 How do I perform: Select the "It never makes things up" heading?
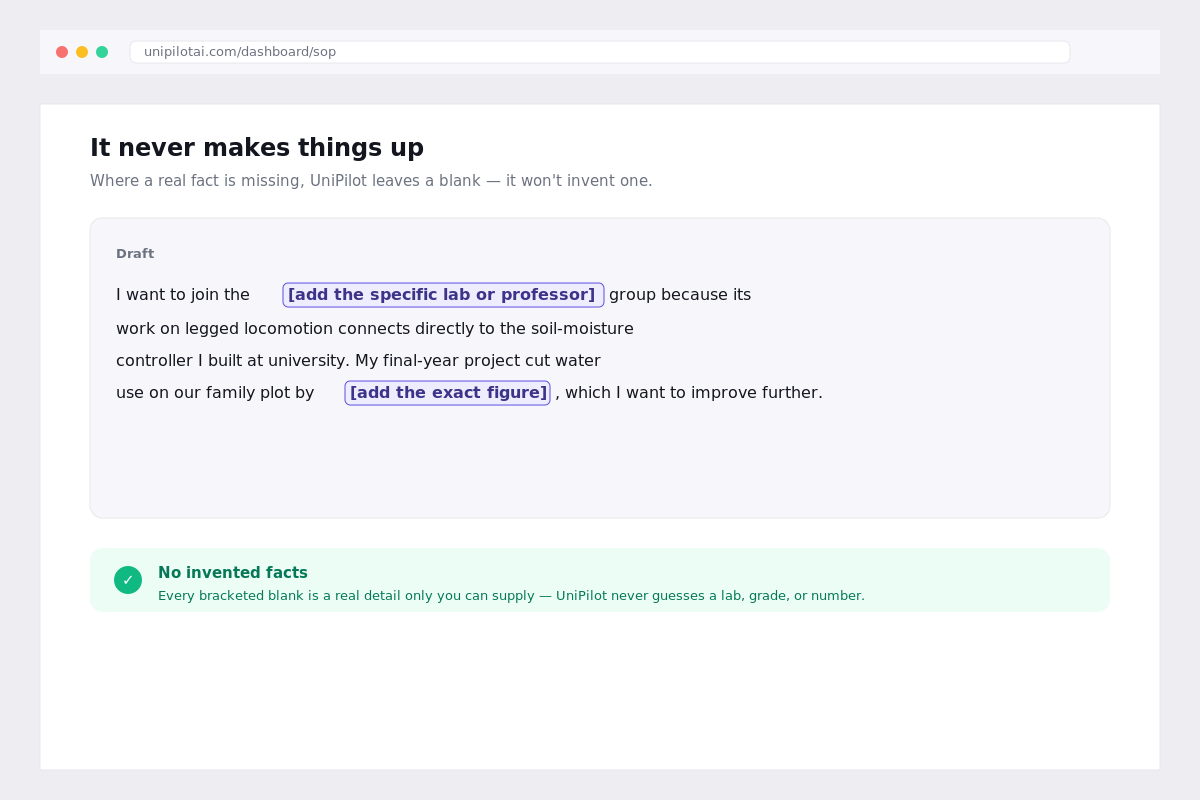(x=257, y=148)
